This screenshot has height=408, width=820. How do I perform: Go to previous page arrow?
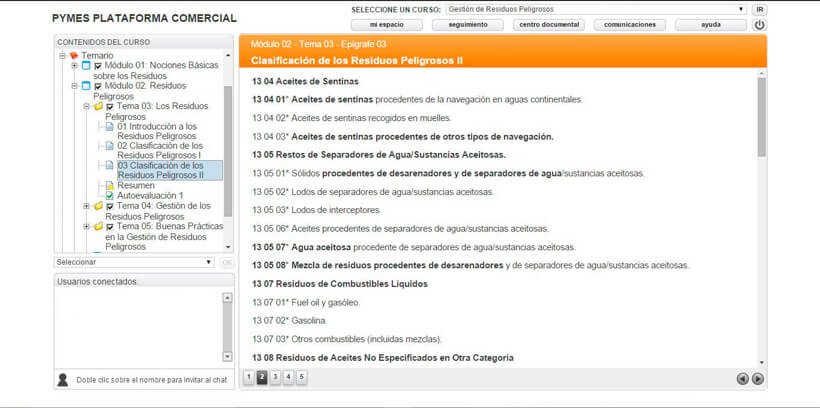[x=742, y=379]
